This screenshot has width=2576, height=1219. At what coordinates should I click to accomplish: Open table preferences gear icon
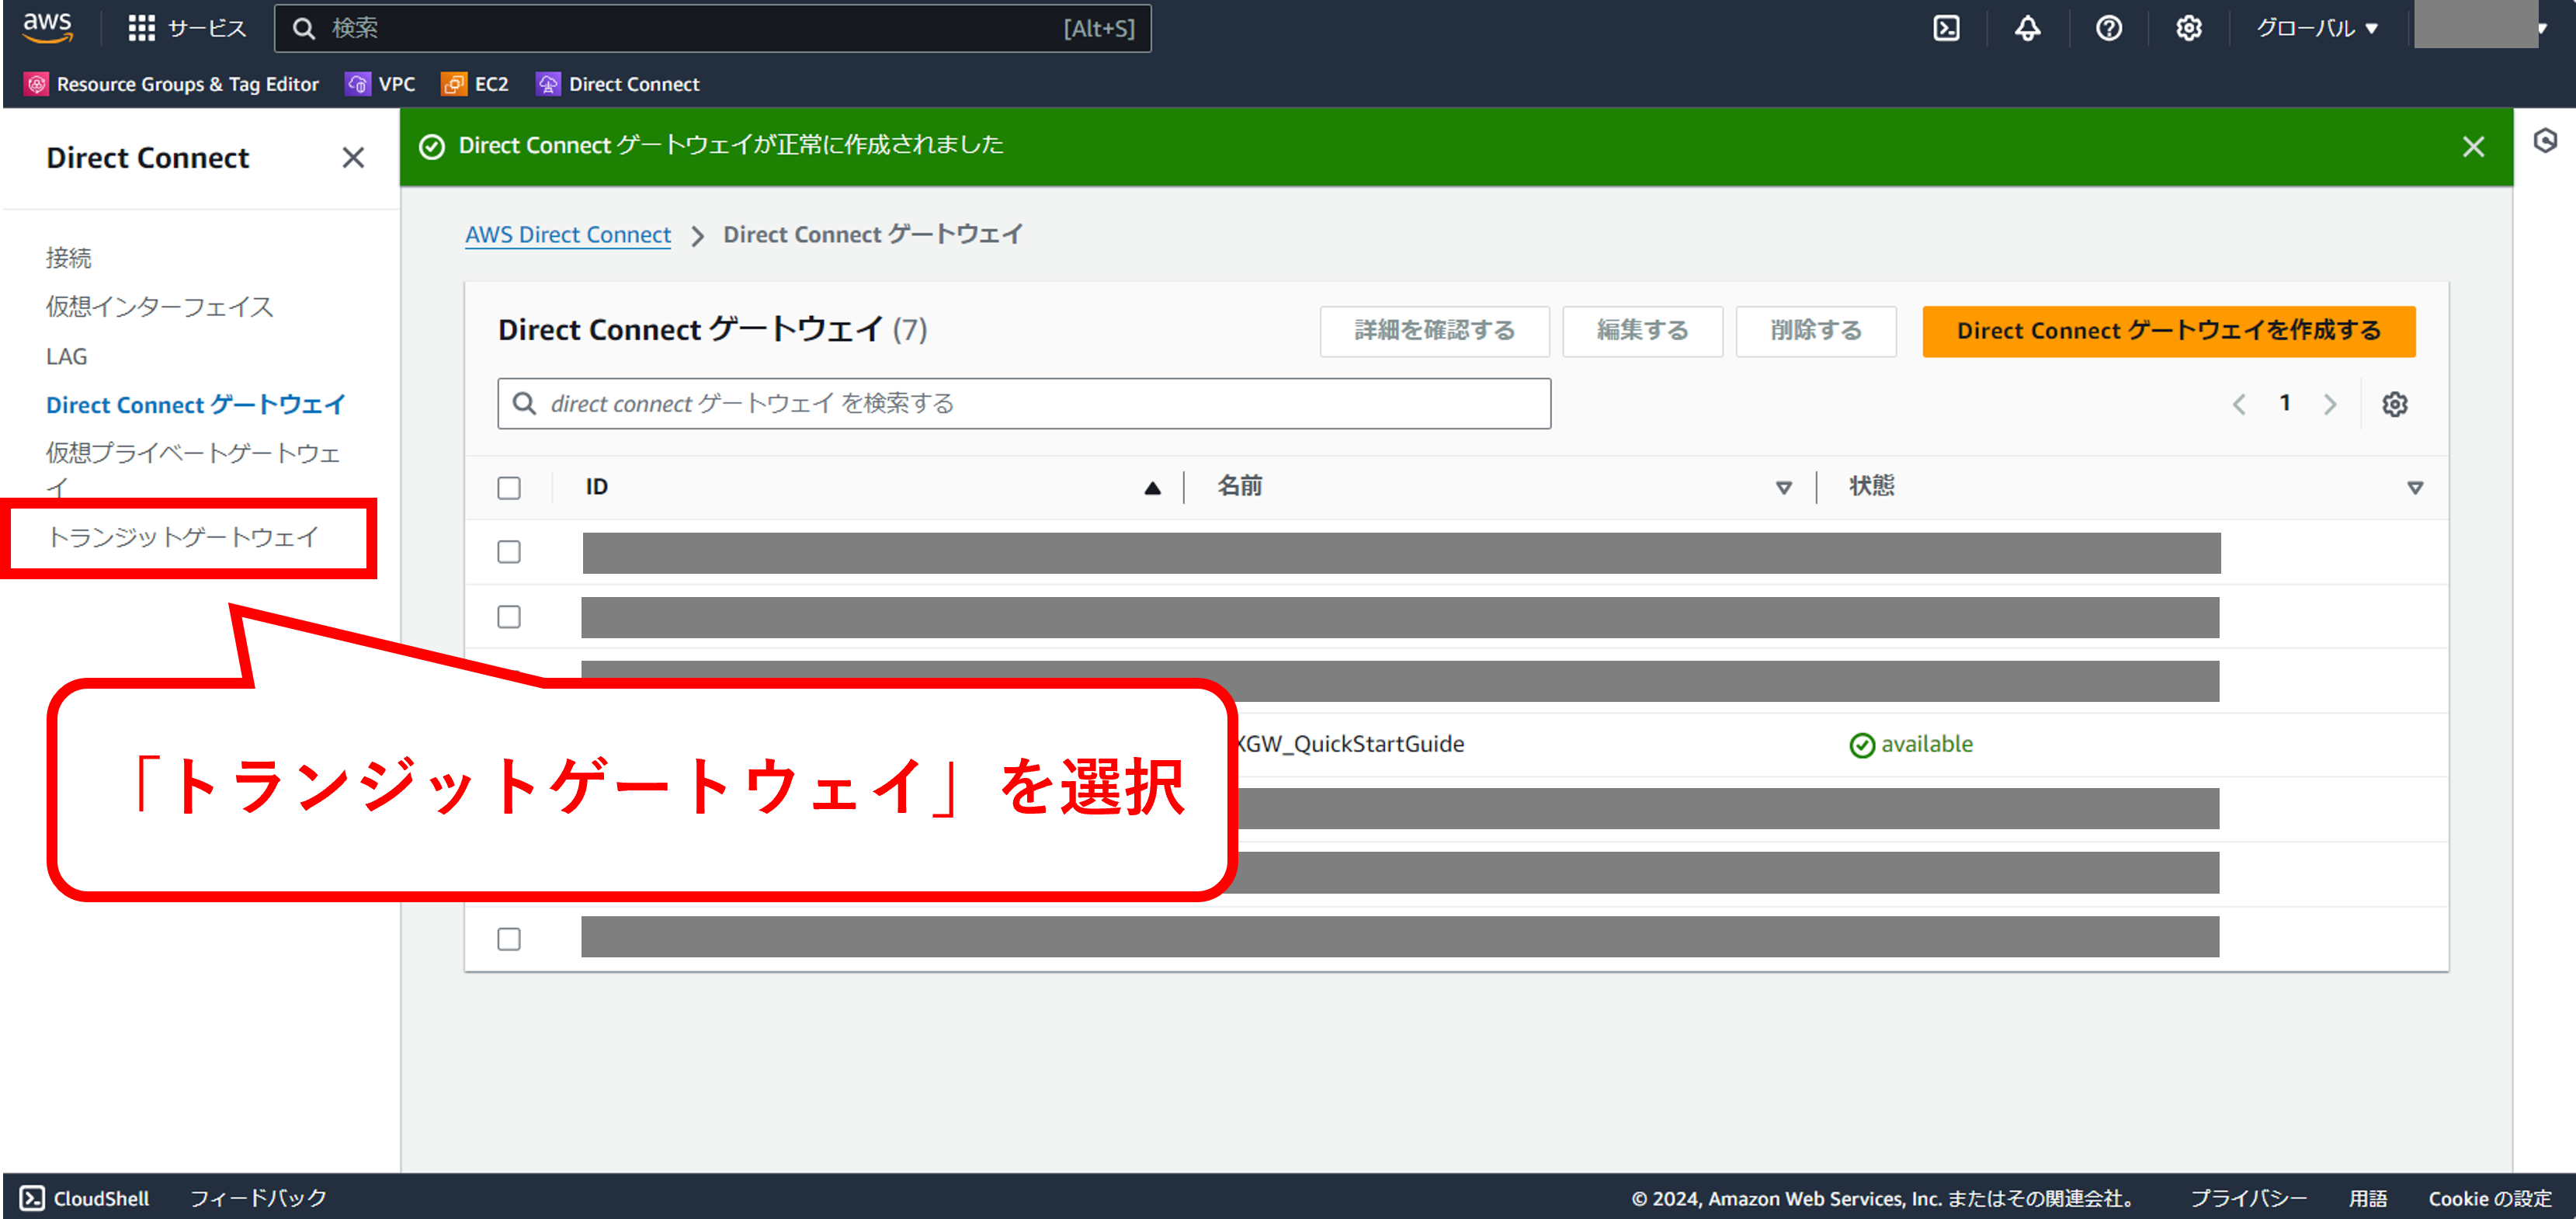(2394, 404)
